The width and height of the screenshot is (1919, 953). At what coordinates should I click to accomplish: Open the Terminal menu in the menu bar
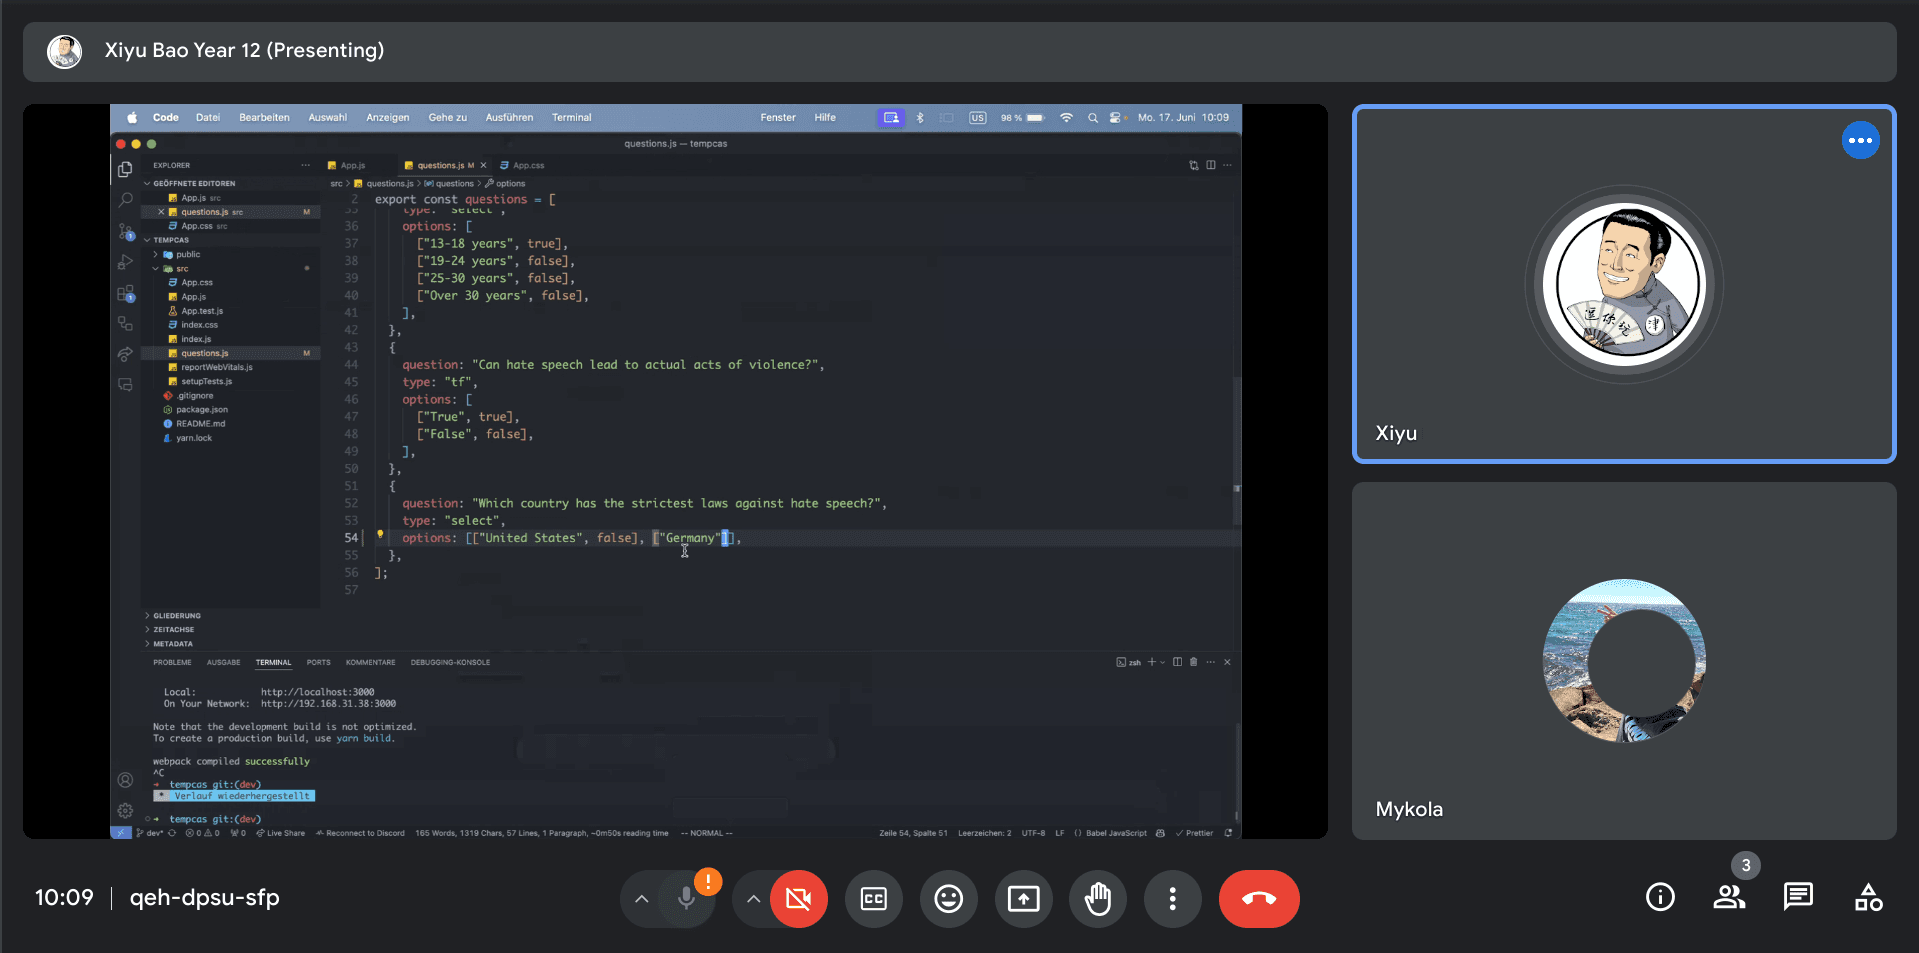[571, 118]
